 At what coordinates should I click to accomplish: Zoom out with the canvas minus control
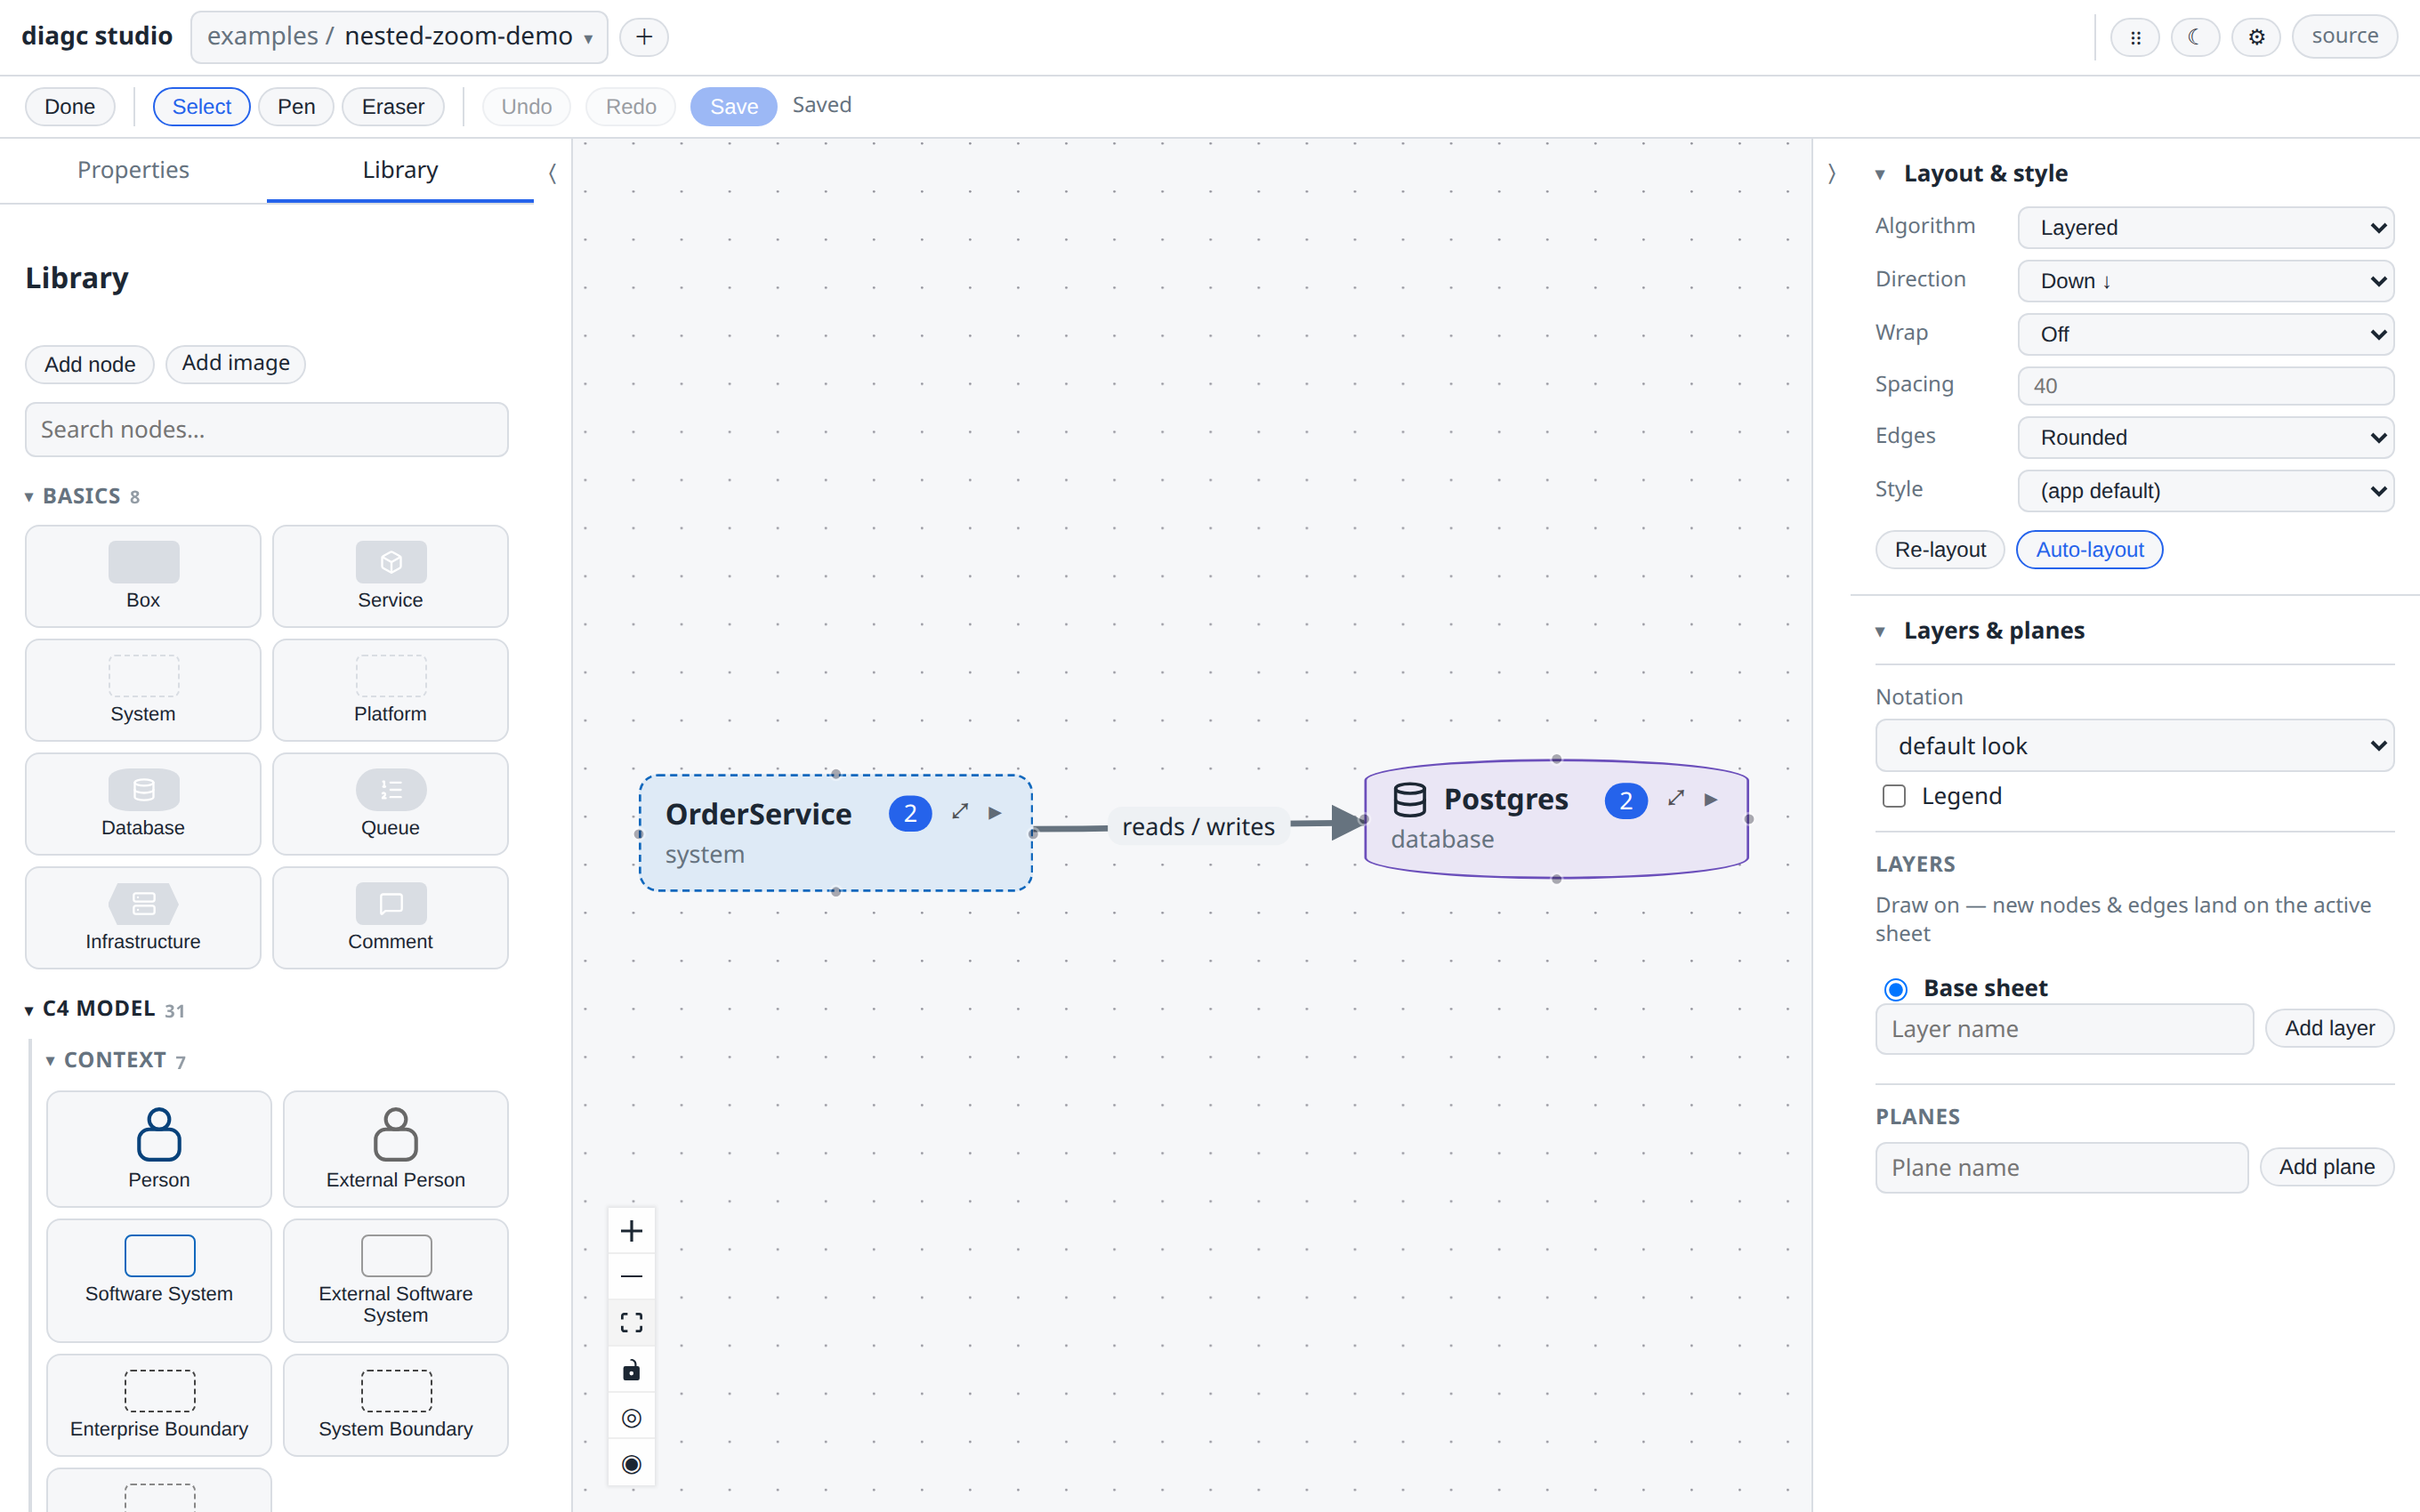point(631,1276)
